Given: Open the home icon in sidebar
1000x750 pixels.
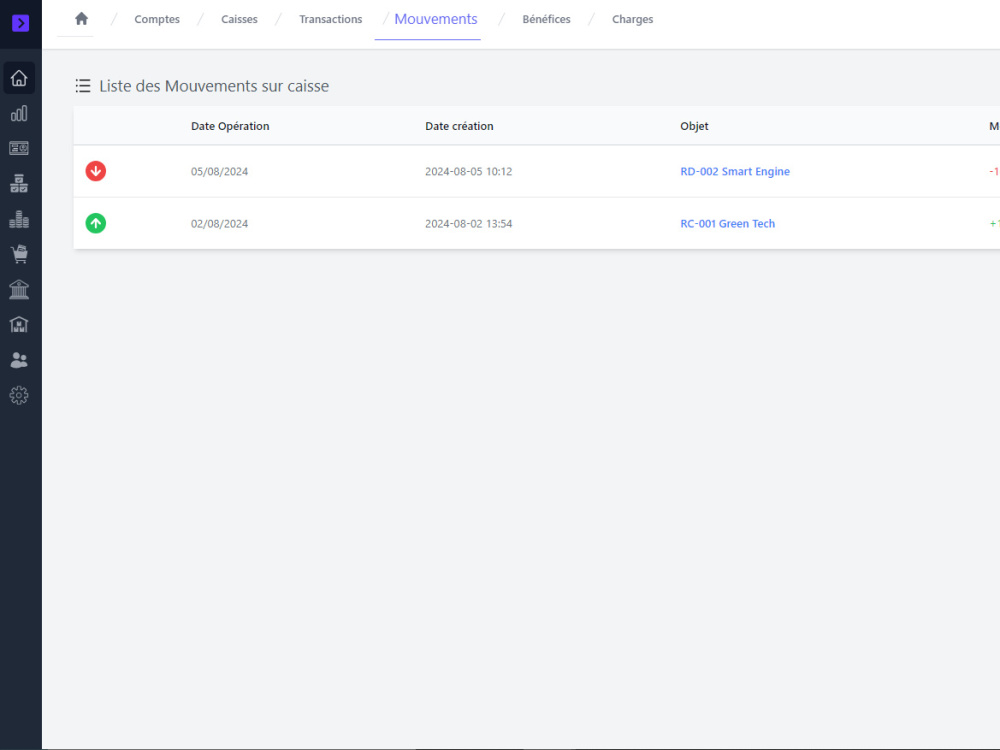Looking at the screenshot, I should tap(19, 78).
